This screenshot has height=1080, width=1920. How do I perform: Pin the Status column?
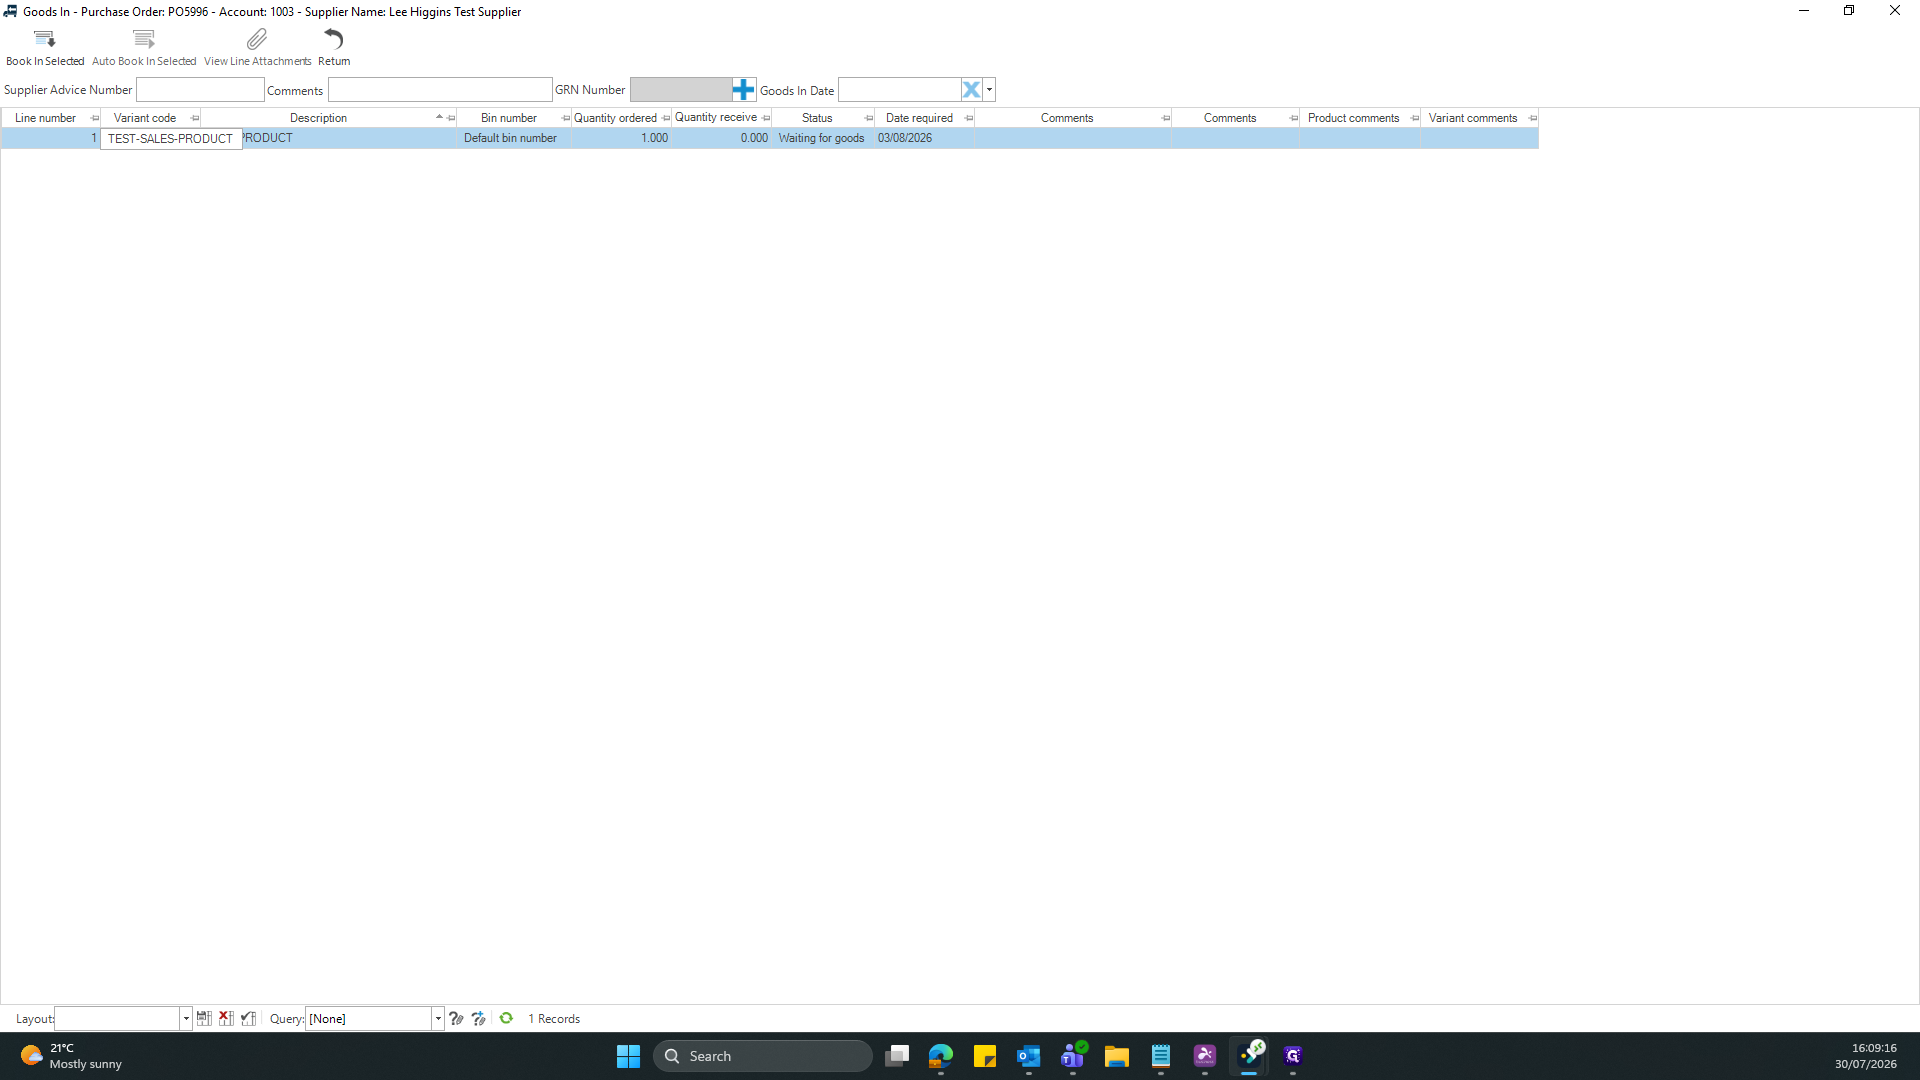tap(869, 118)
